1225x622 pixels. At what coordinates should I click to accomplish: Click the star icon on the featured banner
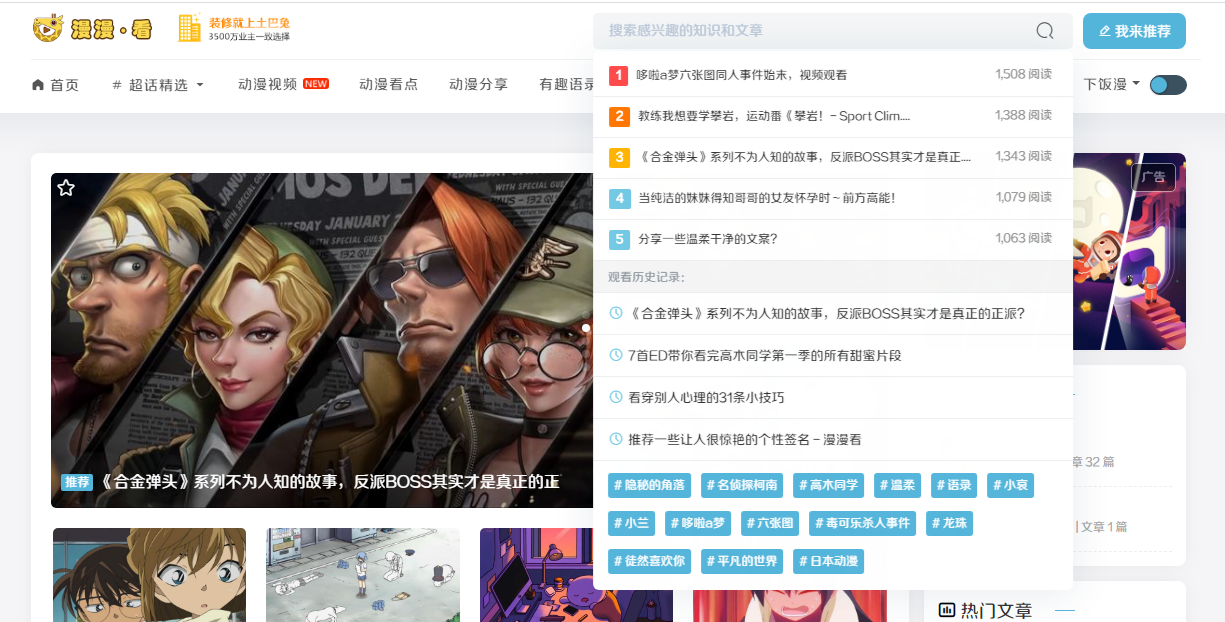tap(67, 187)
